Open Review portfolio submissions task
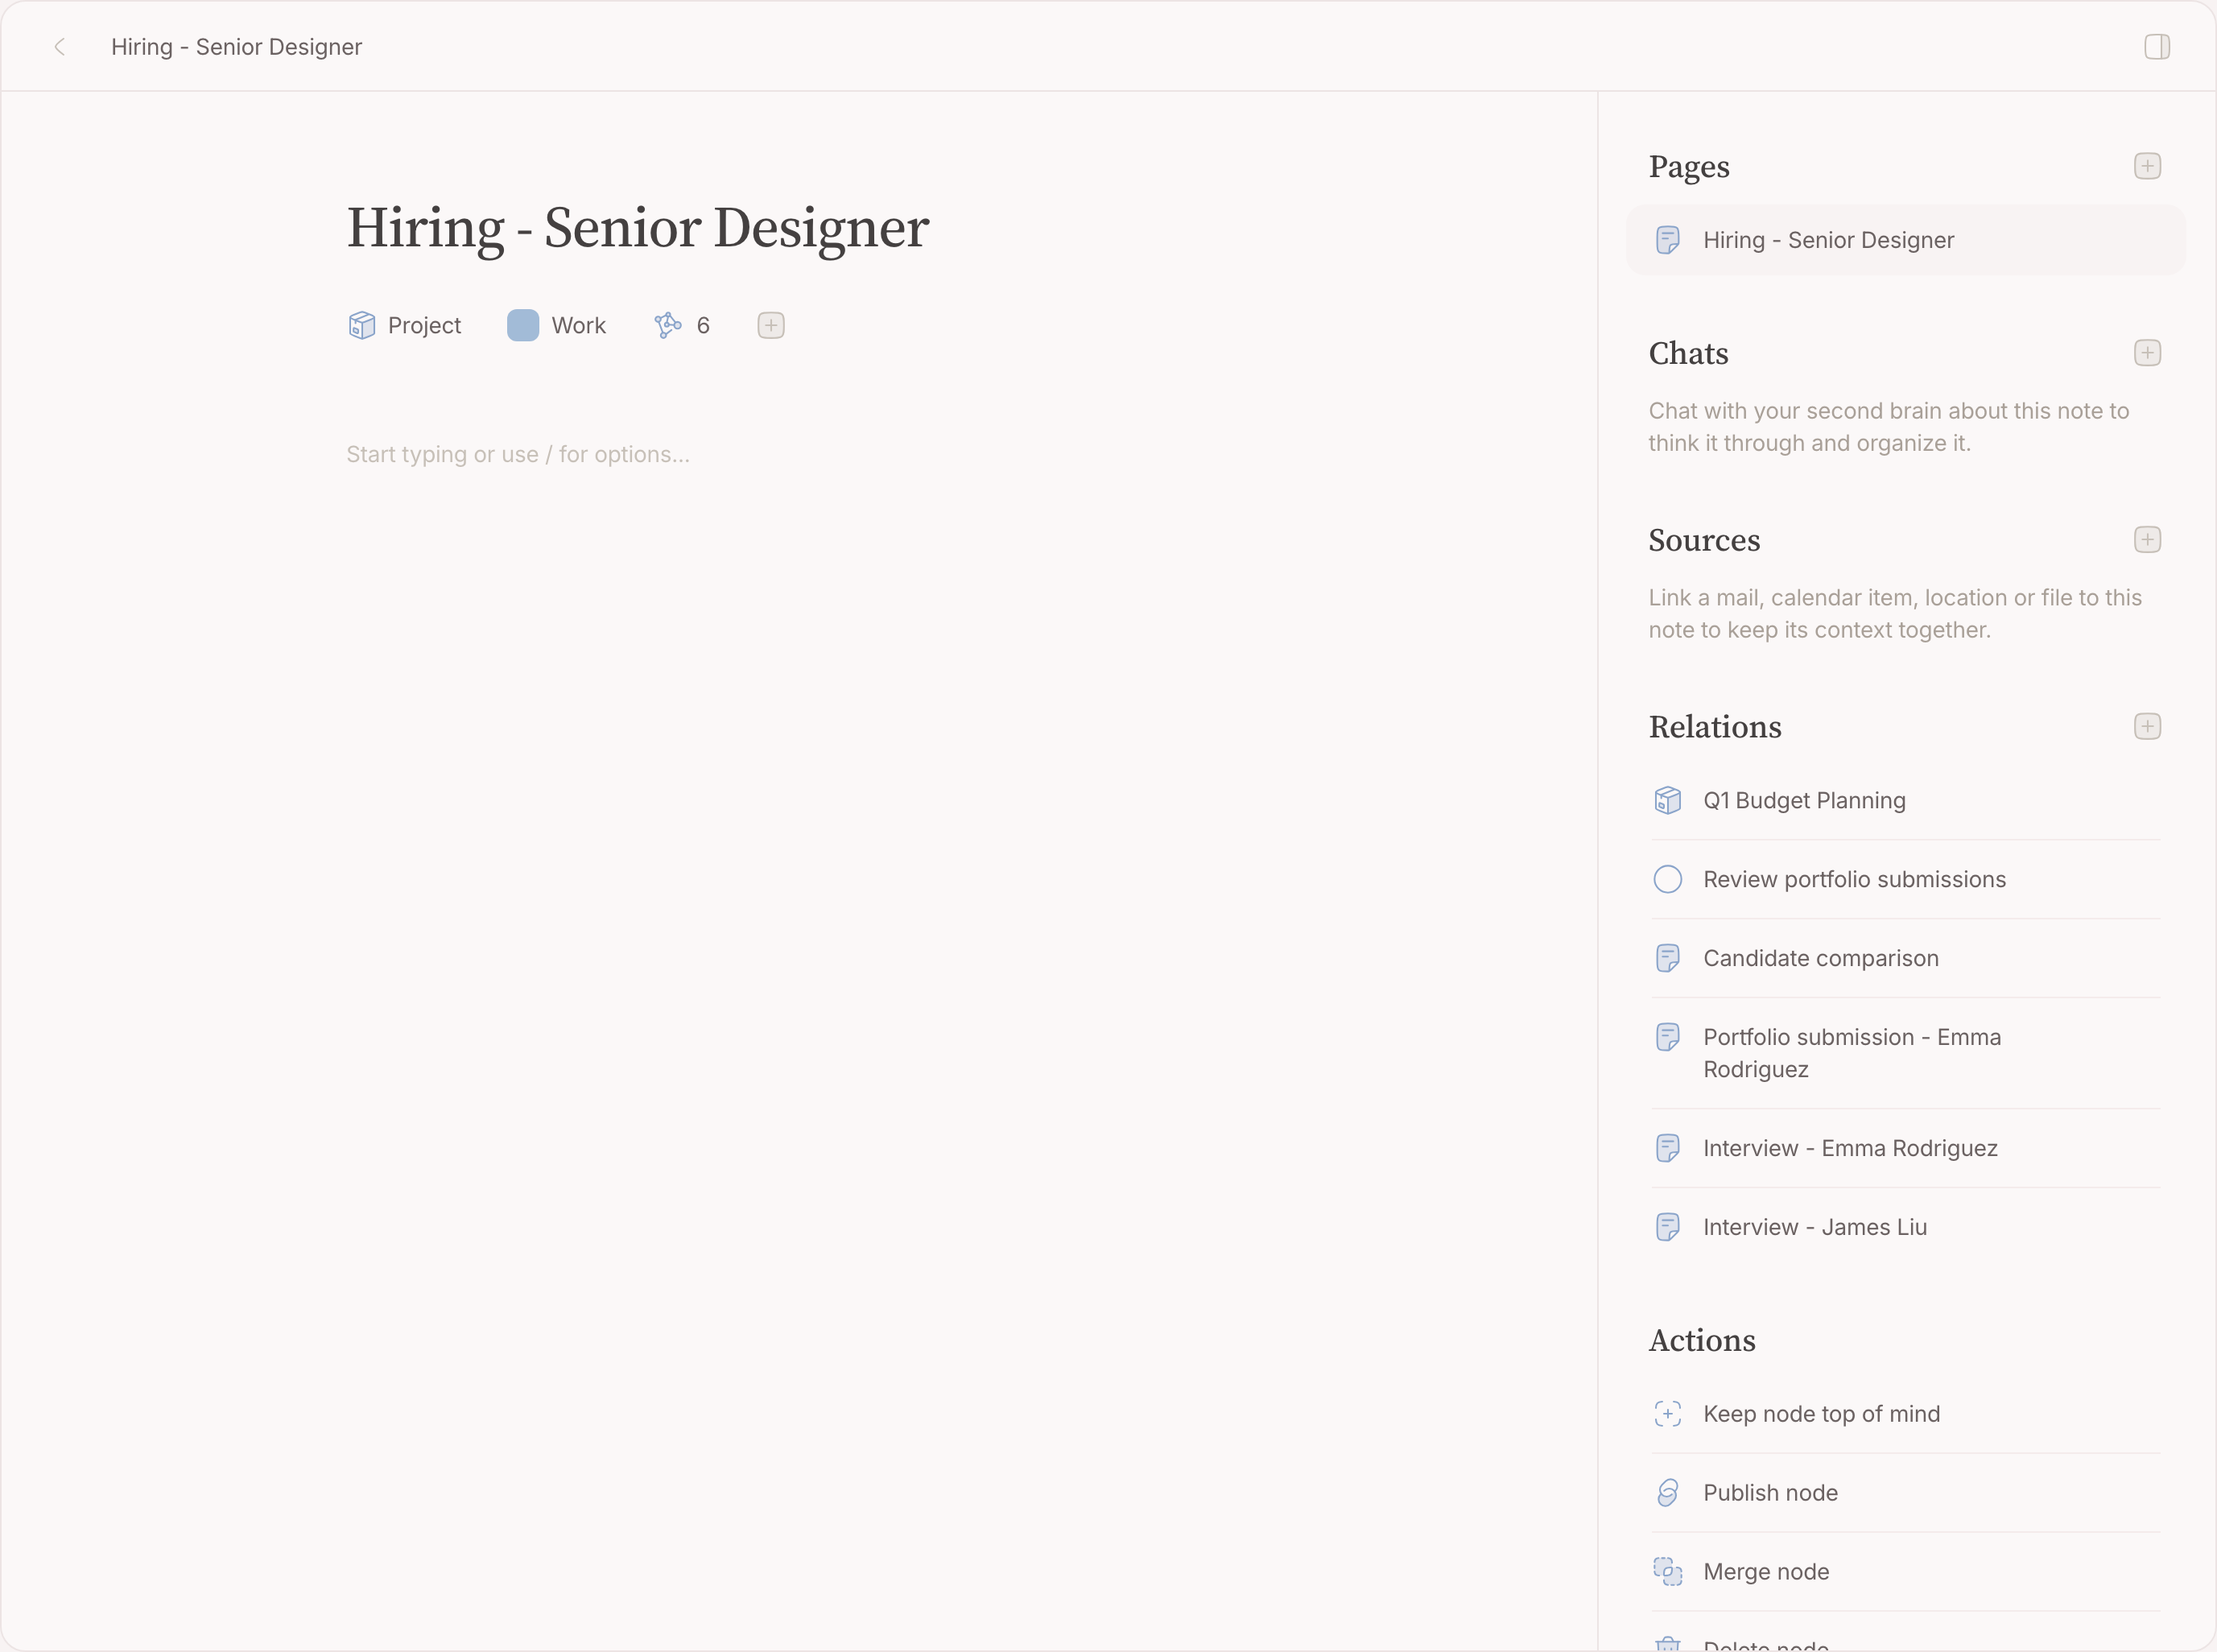2217x1652 pixels. point(1854,879)
